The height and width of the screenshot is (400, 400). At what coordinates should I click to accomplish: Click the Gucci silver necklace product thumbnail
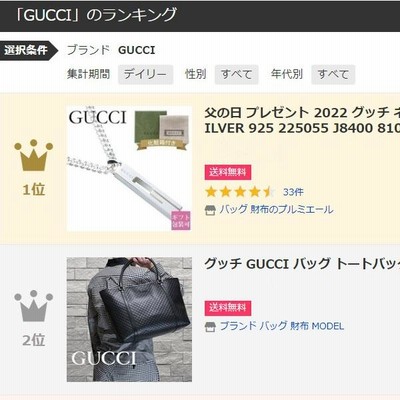click(129, 168)
